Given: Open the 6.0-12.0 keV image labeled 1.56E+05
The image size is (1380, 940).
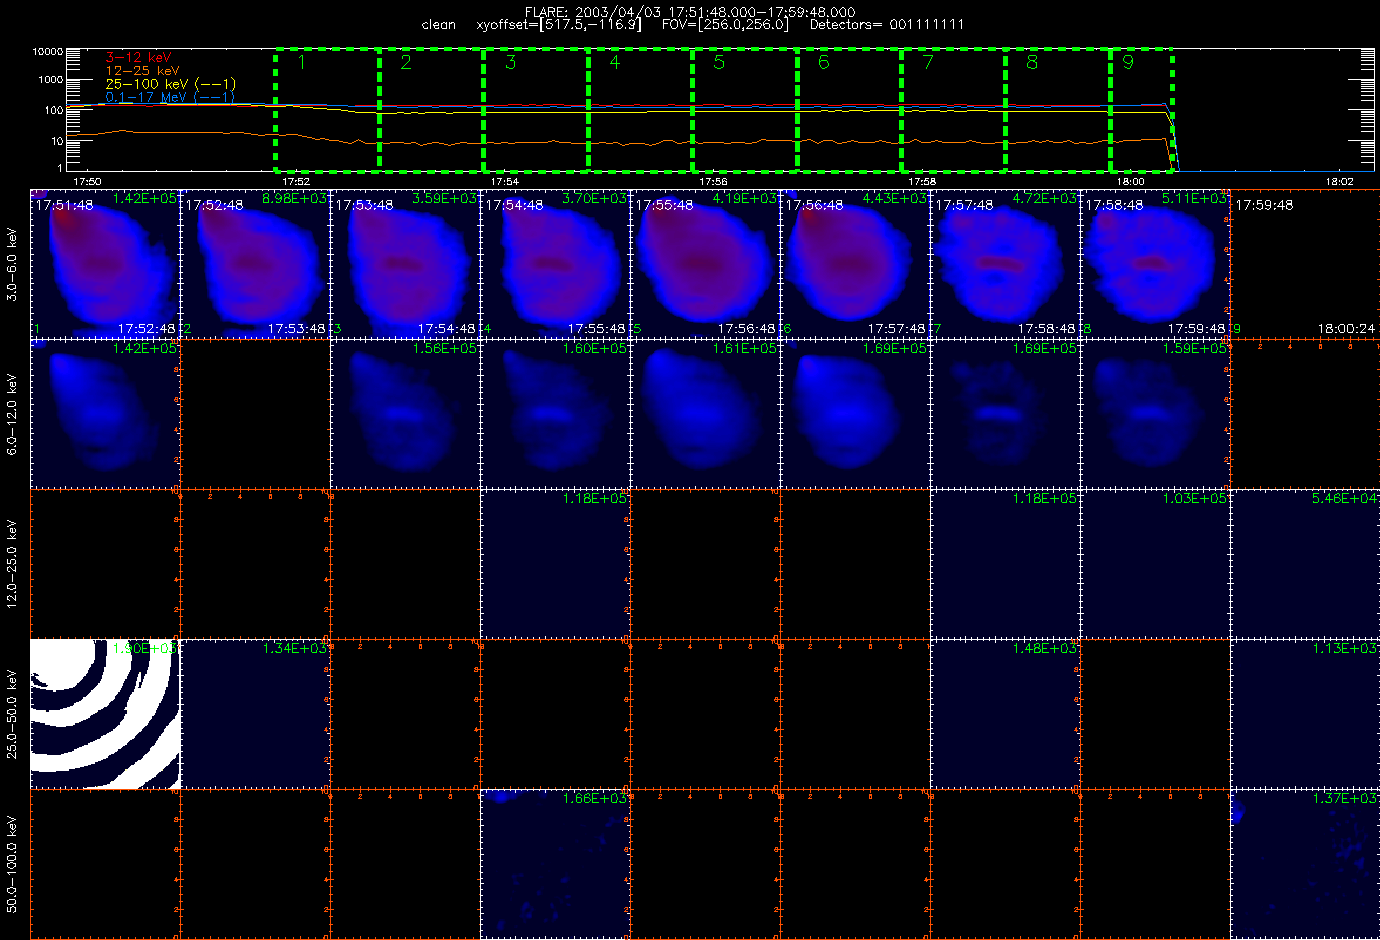Looking at the screenshot, I should tap(406, 414).
